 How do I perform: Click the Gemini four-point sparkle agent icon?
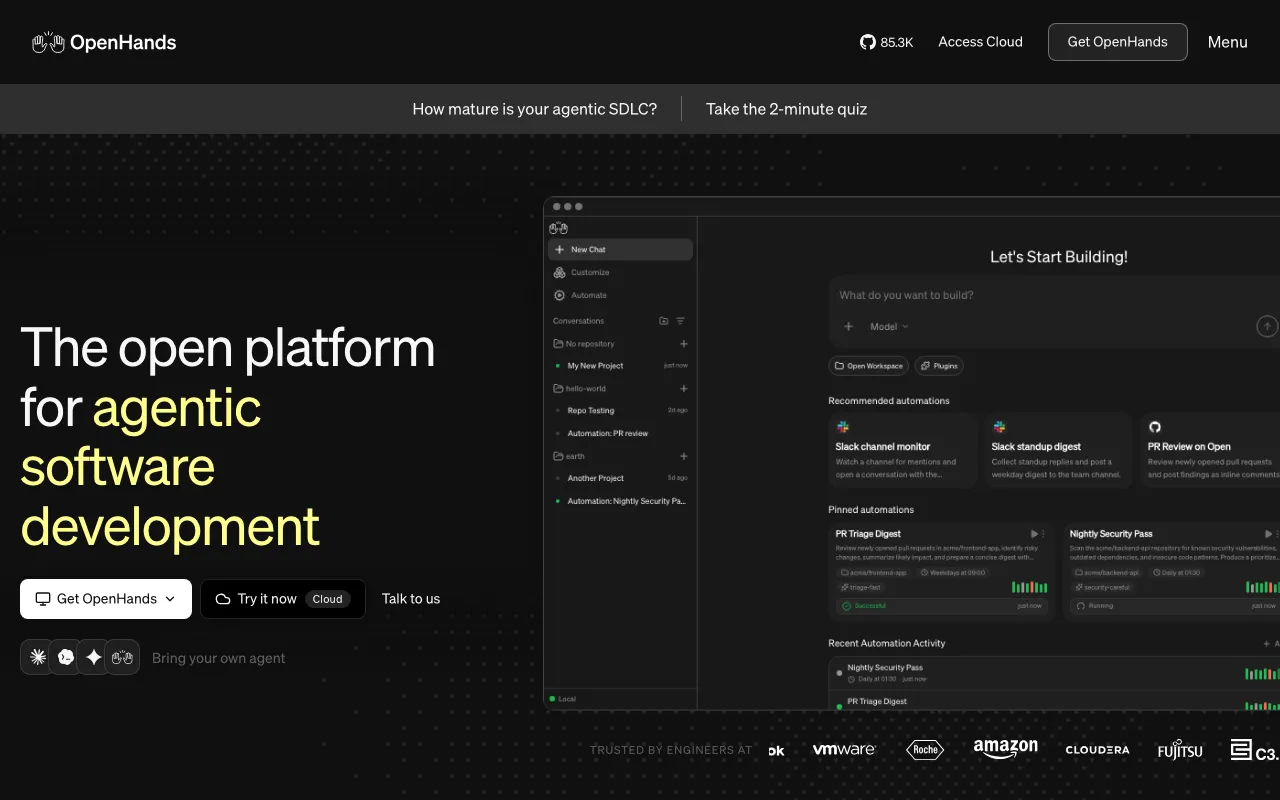click(x=94, y=657)
